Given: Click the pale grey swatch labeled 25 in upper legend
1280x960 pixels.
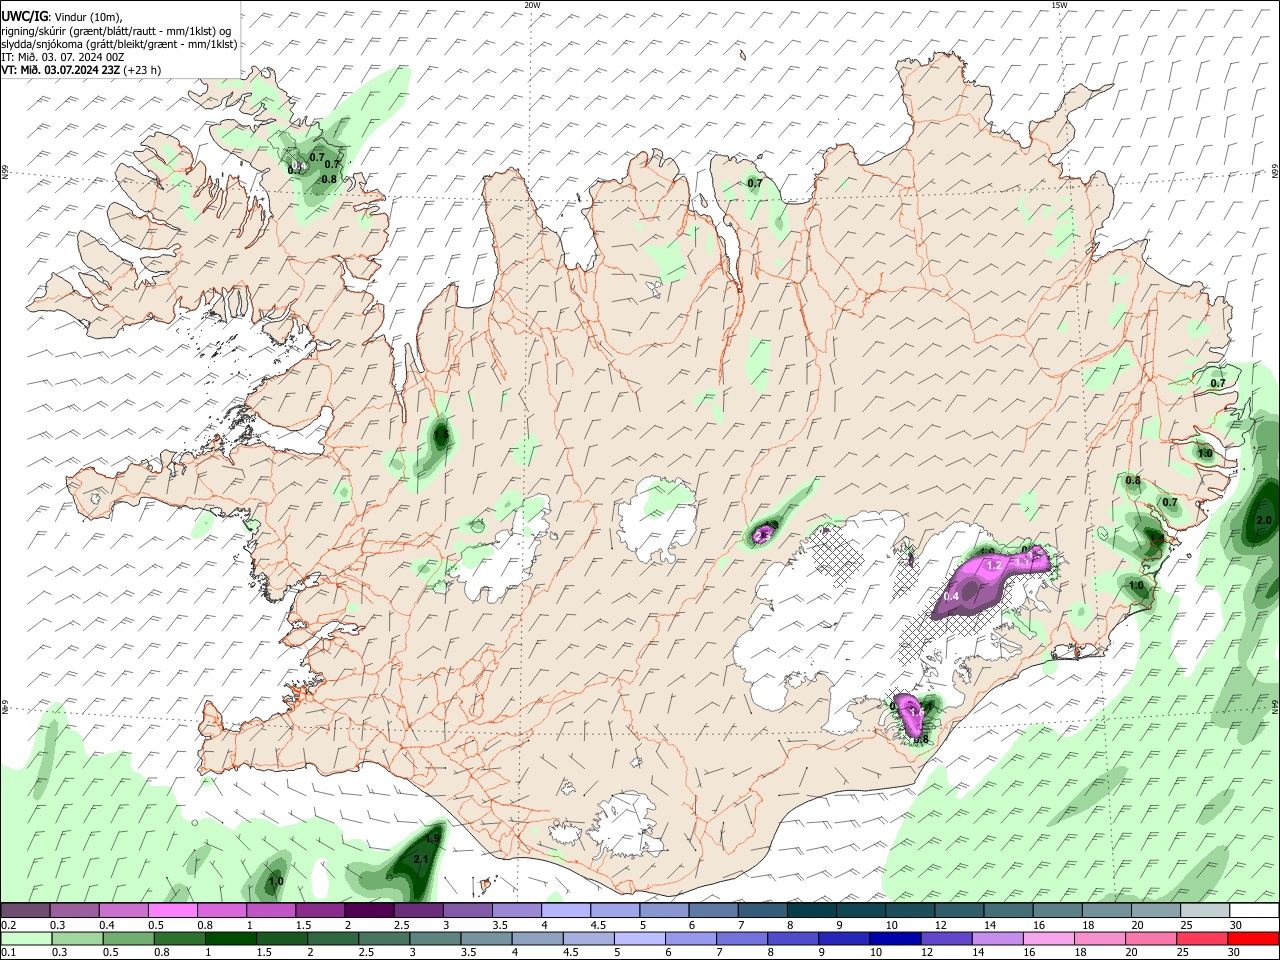Looking at the screenshot, I should [x=1204, y=911].
